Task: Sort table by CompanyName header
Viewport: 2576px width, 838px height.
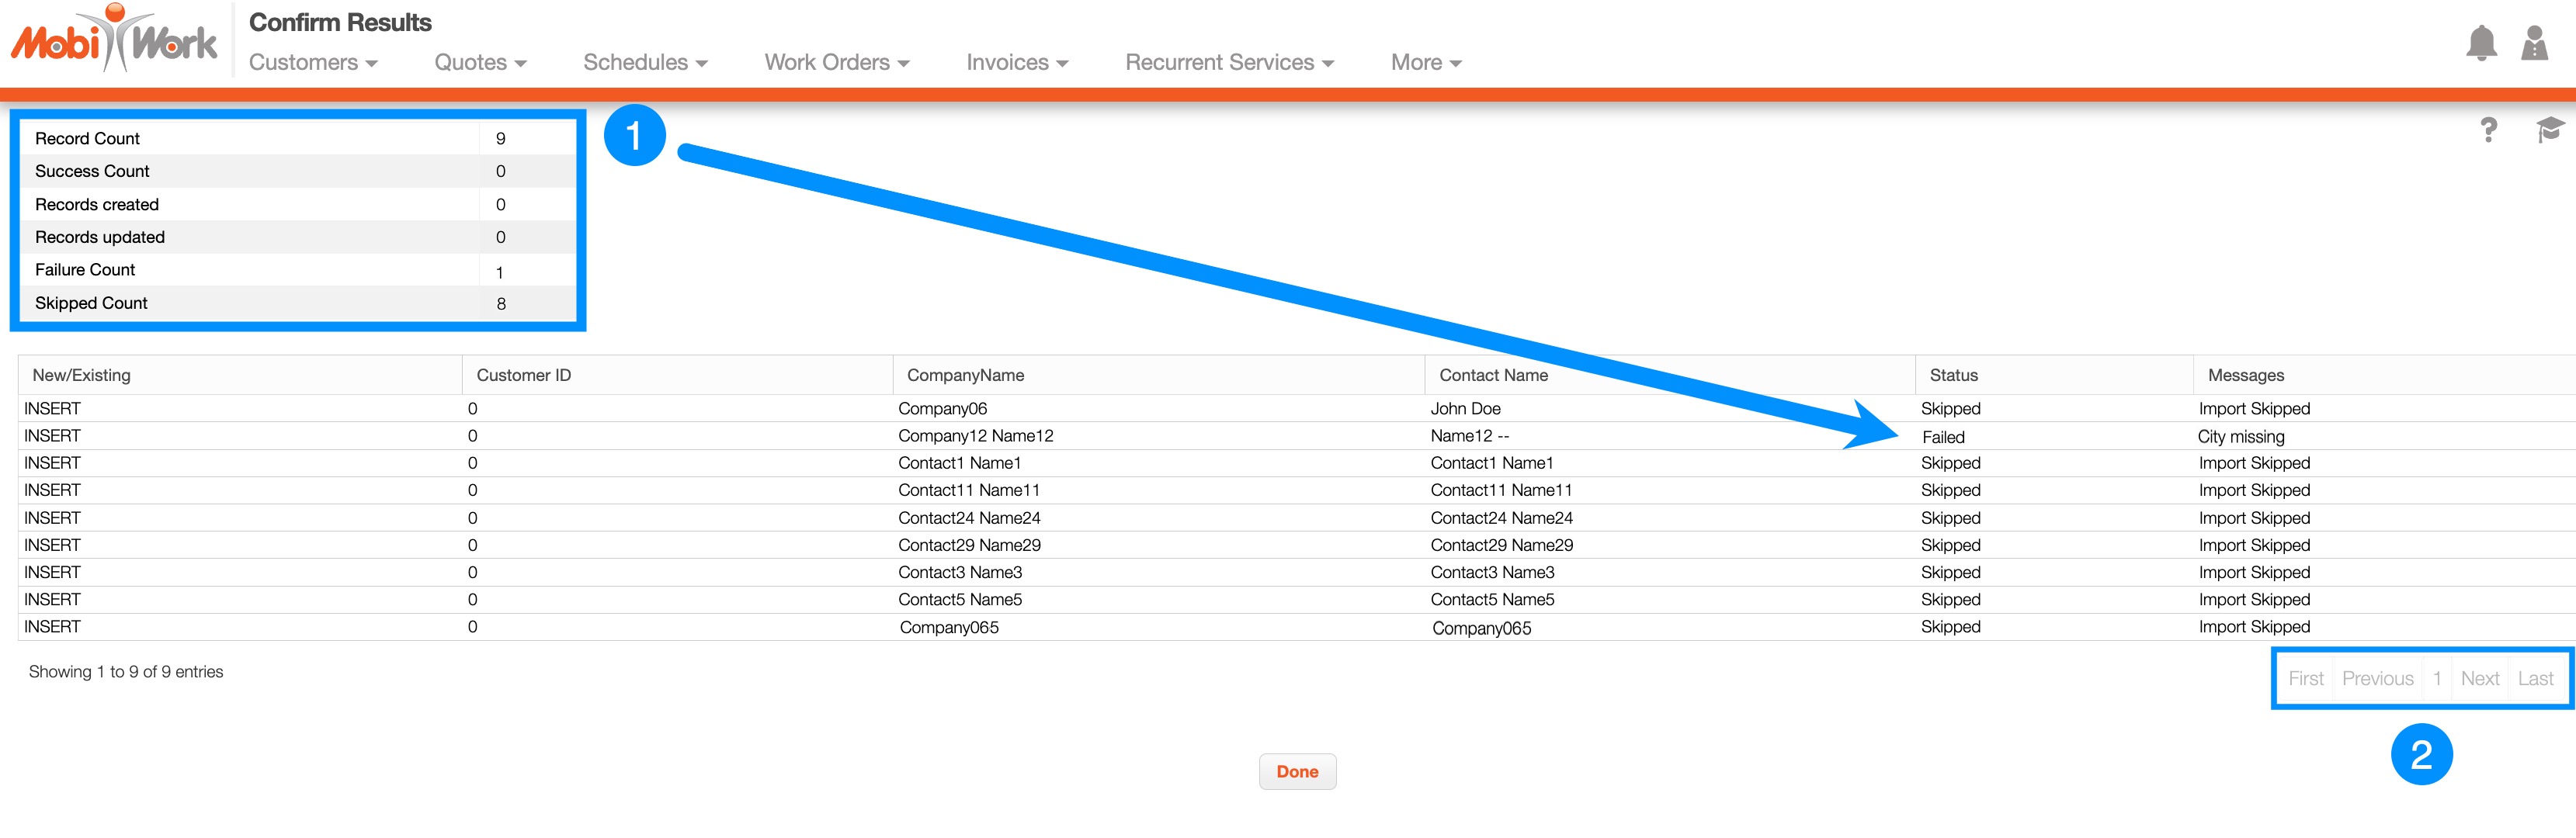Action: coord(965,375)
